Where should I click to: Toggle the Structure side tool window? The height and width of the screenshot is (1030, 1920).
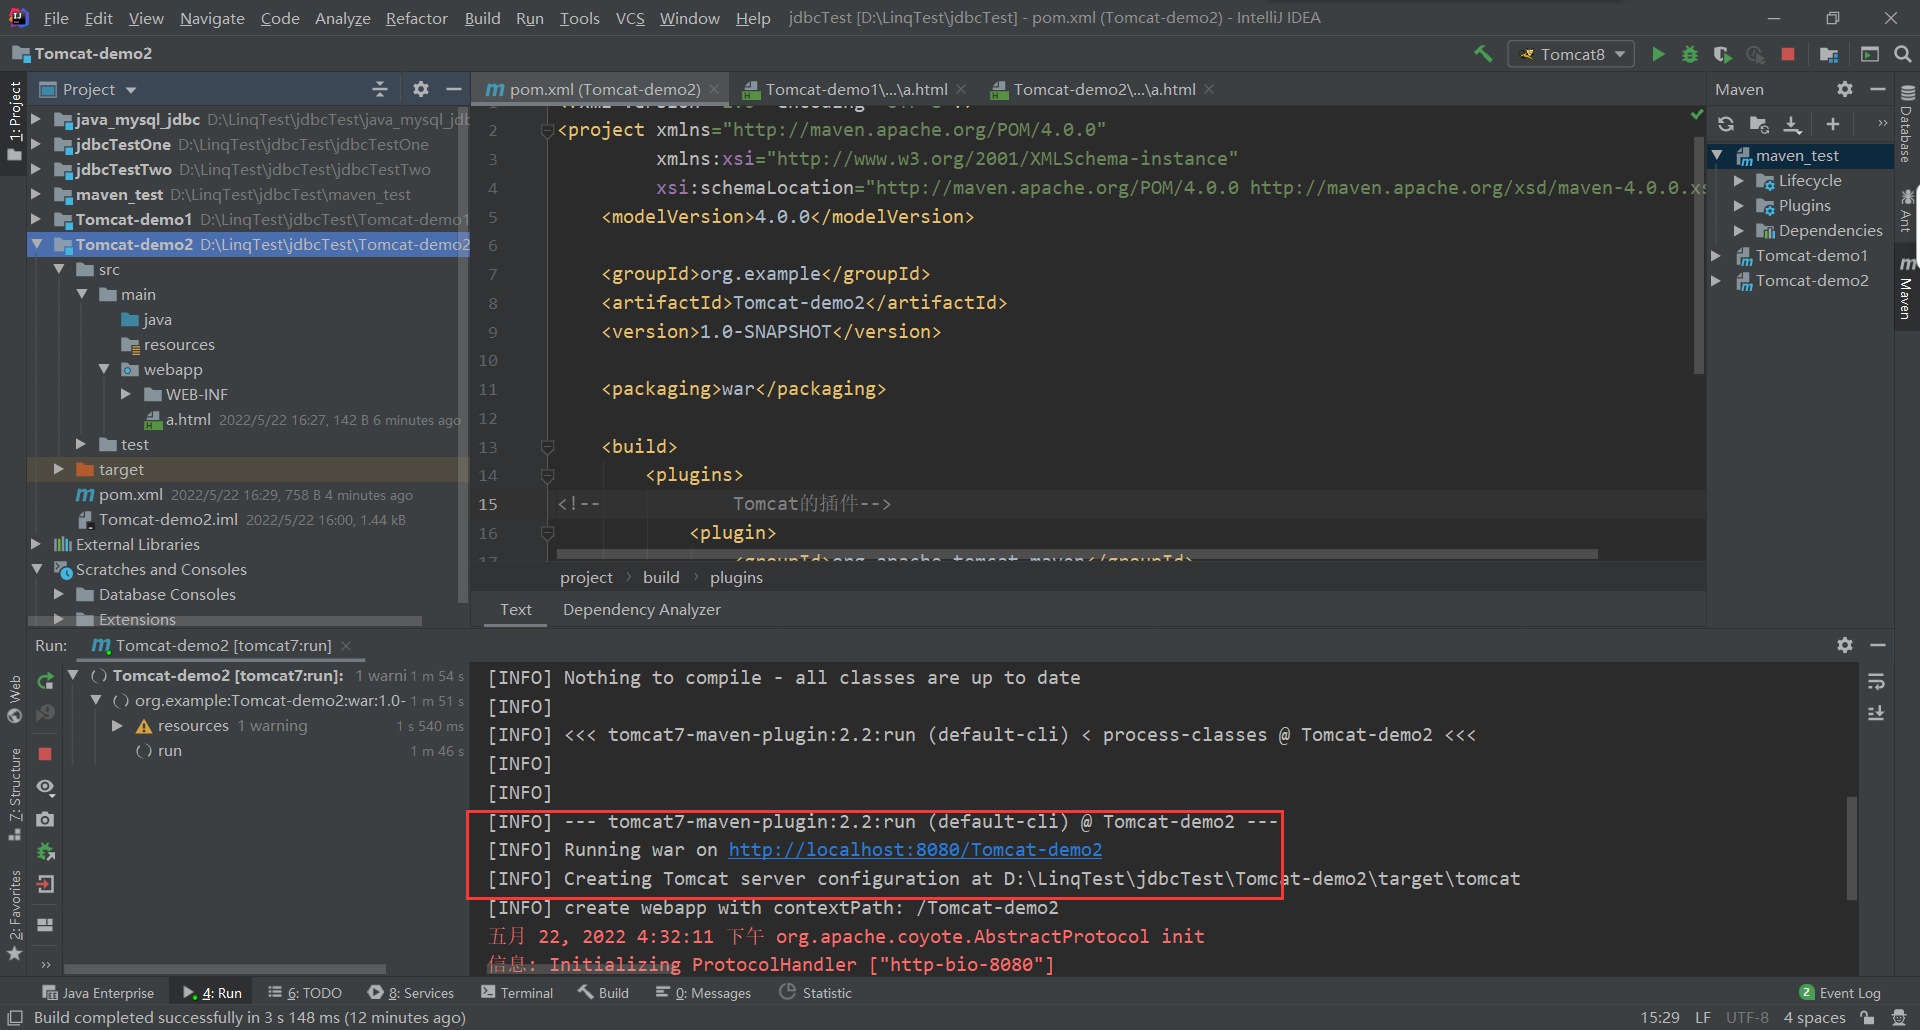click(x=14, y=795)
